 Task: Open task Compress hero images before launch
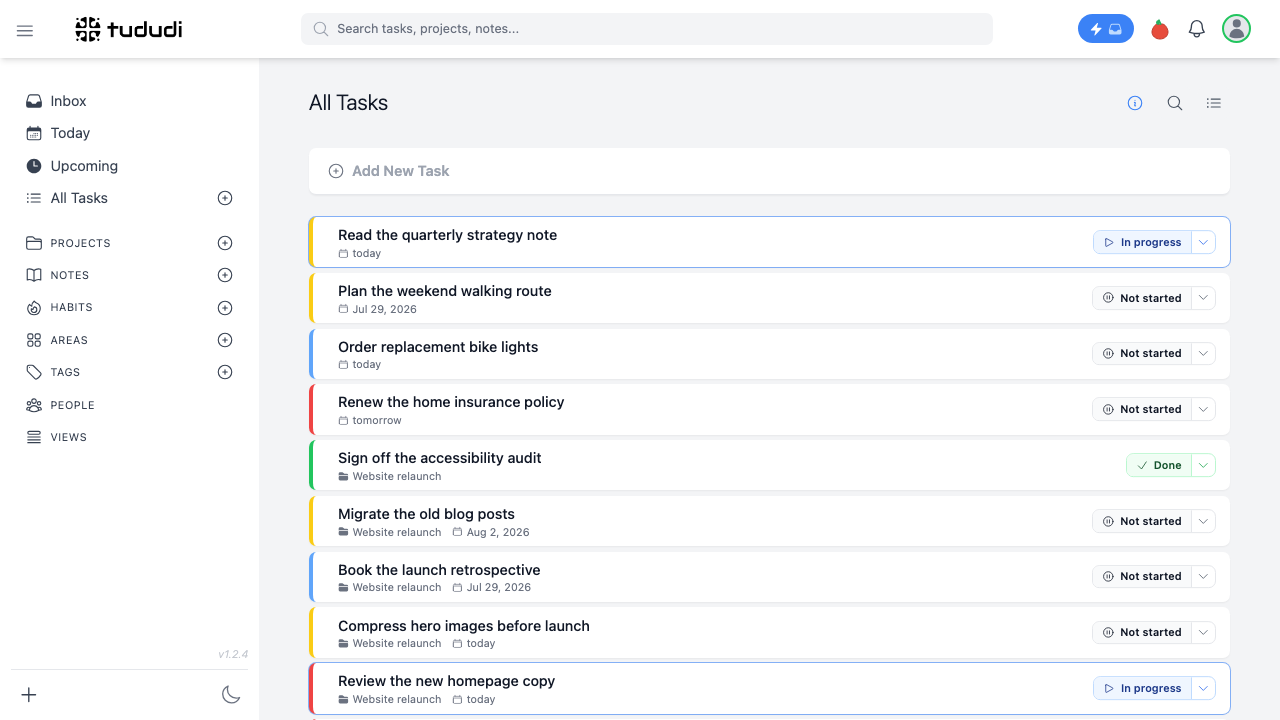(464, 626)
